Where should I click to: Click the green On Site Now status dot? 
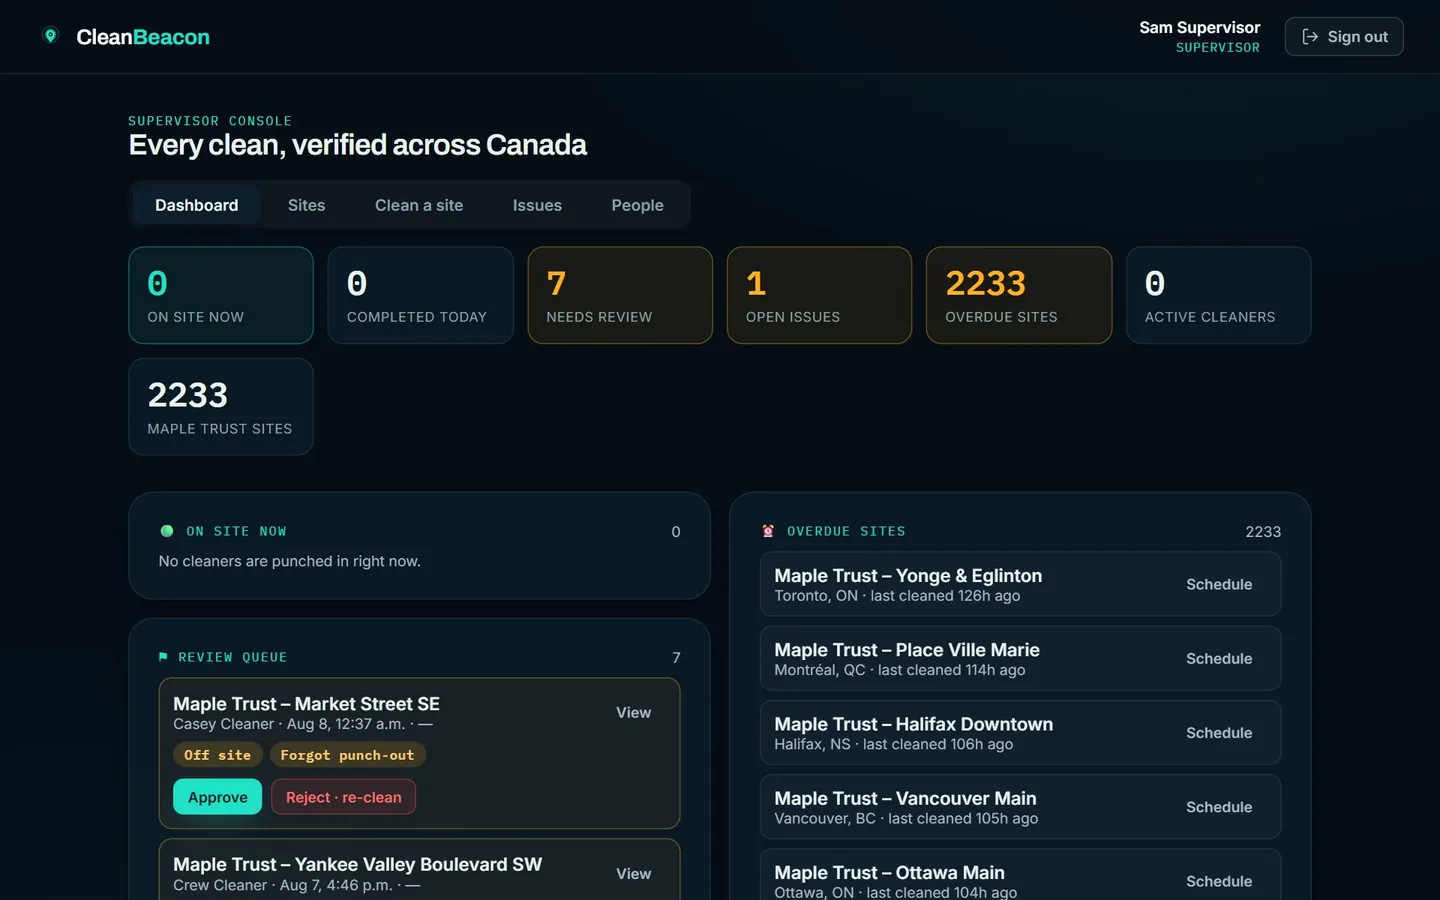click(167, 531)
